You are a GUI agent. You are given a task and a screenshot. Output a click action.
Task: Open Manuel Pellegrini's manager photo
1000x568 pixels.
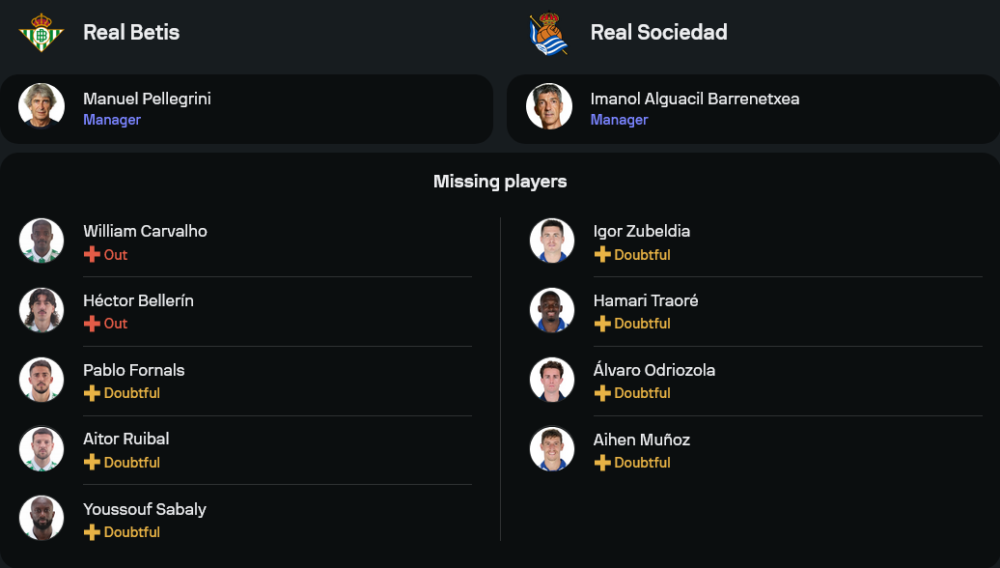(42, 106)
